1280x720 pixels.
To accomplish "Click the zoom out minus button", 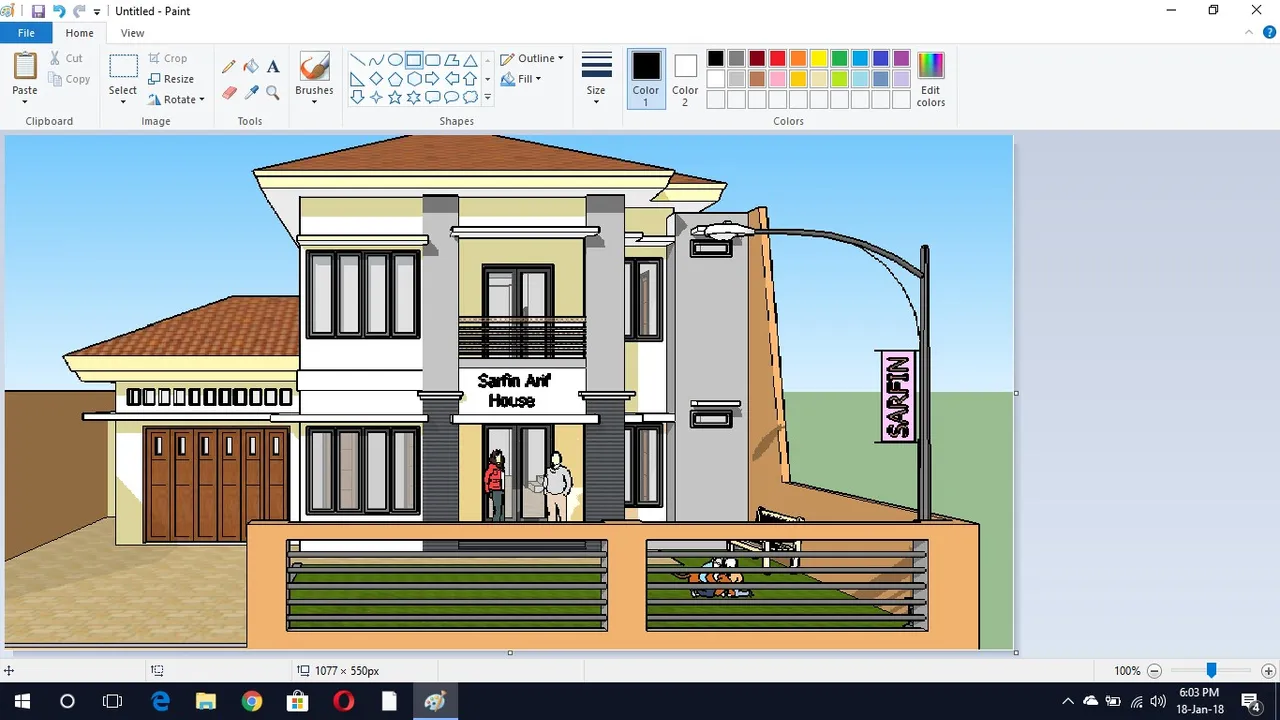I will (1154, 671).
